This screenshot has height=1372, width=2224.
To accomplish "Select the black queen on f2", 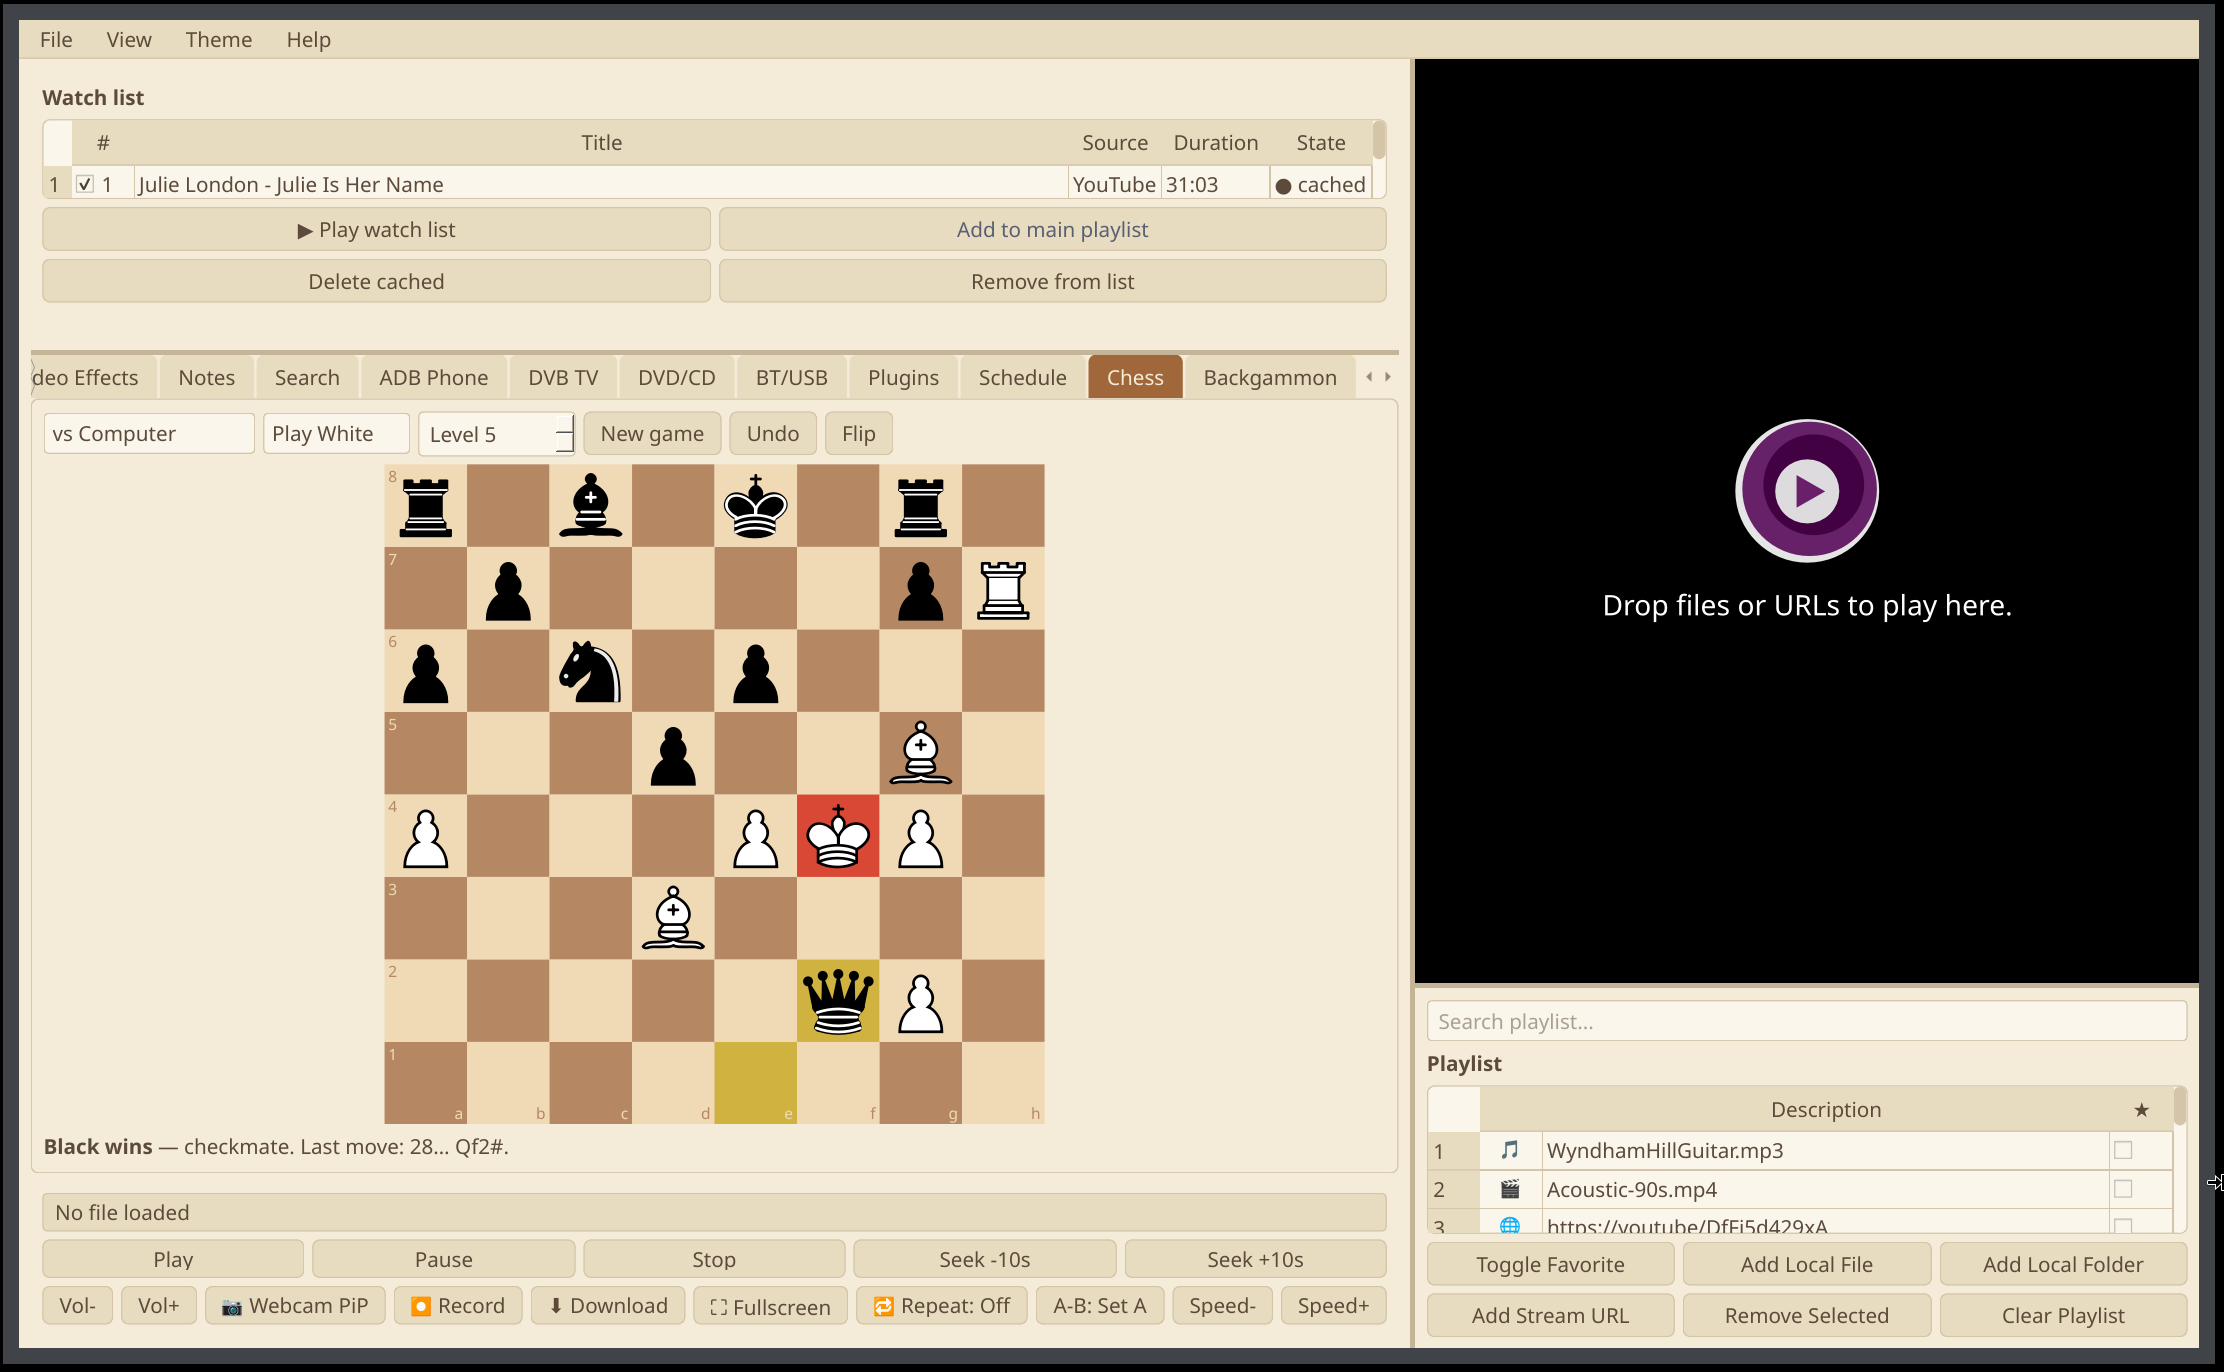I will tap(838, 1001).
